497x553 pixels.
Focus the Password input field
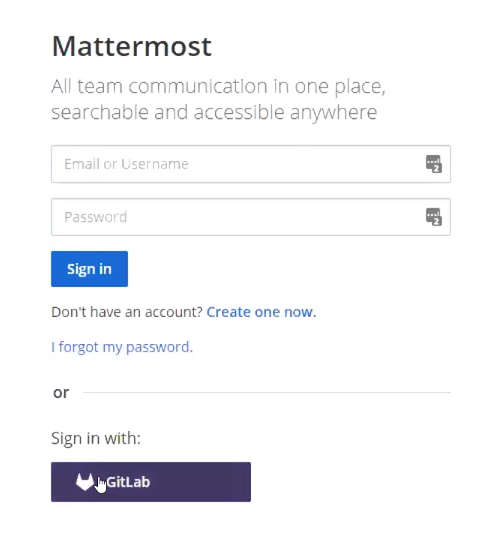(x=251, y=217)
